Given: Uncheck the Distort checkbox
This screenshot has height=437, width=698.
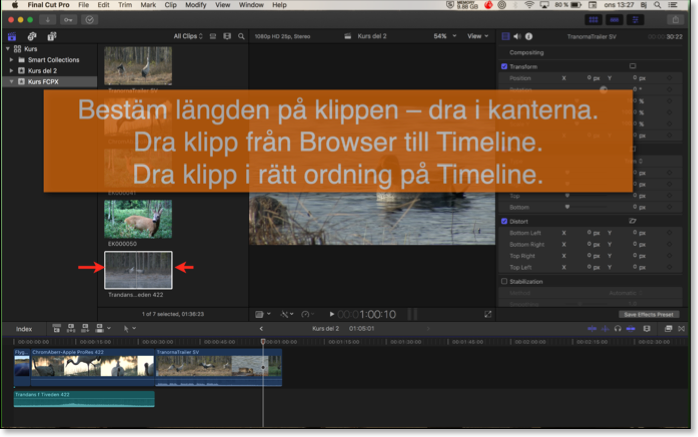Looking at the screenshot, I should tap(504, 221).
